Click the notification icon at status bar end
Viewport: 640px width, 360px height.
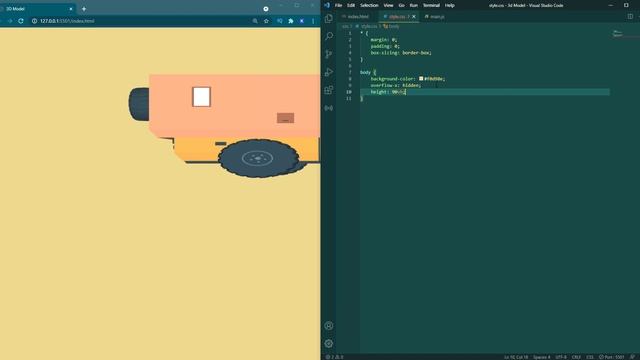click(x=632, y=357)
